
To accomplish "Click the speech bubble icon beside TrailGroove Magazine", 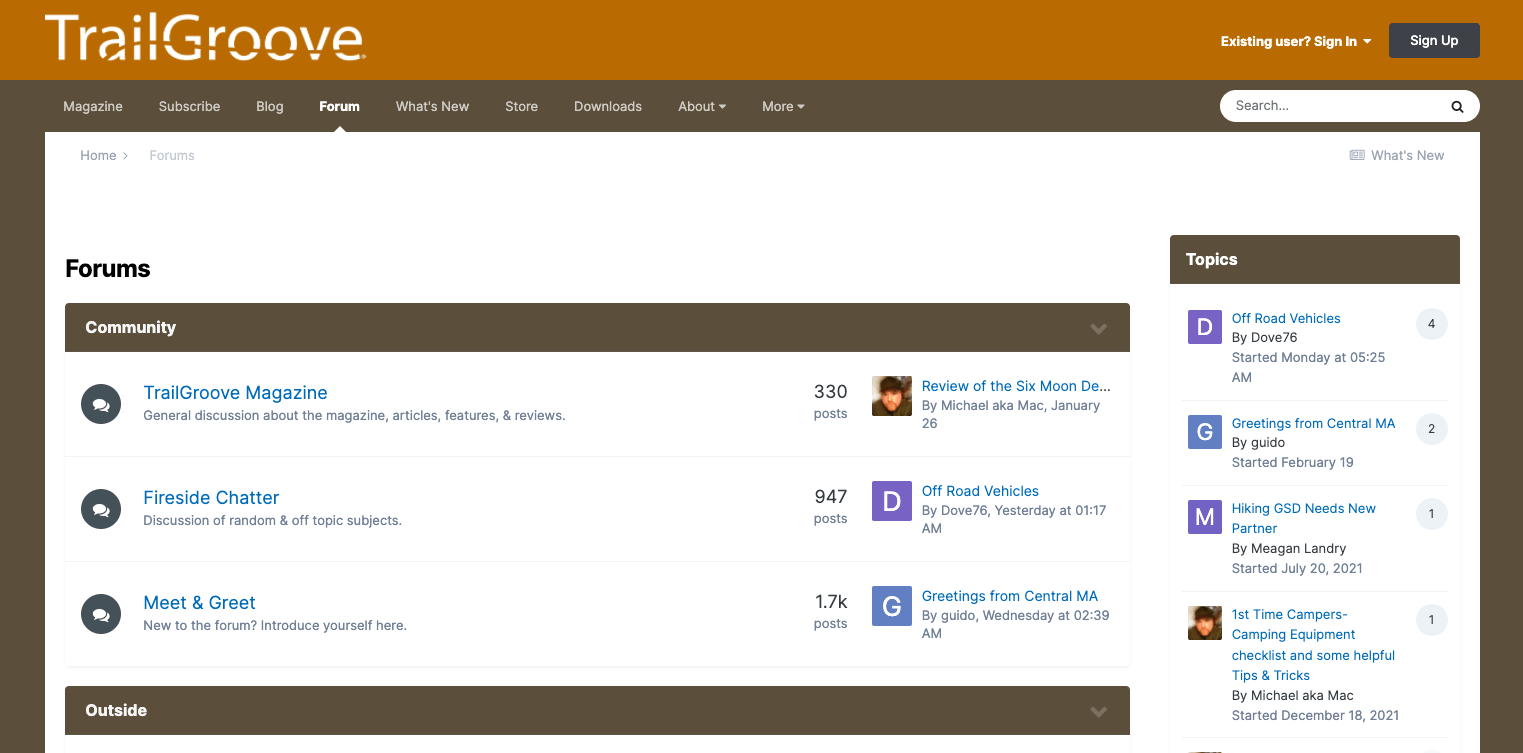I will (100, 404).
